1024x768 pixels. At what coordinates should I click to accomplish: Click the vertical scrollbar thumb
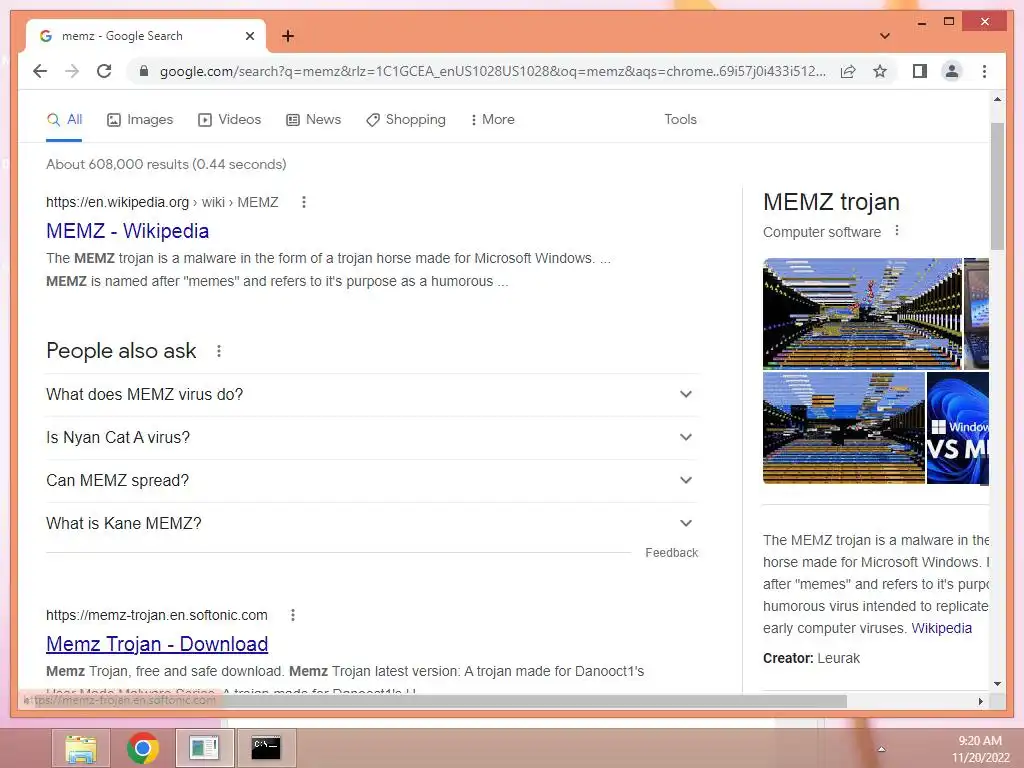point(997,186)
